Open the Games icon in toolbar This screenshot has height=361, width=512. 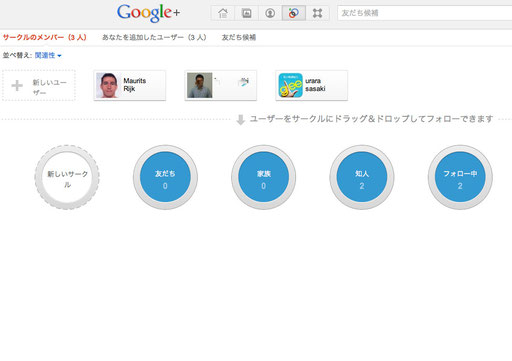[x=317, y=13]
